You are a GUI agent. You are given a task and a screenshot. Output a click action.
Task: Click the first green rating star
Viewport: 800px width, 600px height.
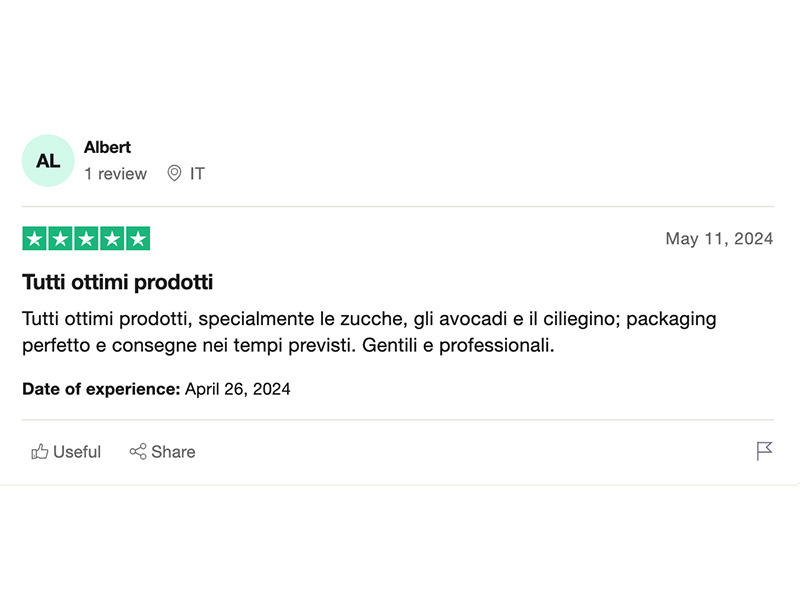[x=34, y=239]
